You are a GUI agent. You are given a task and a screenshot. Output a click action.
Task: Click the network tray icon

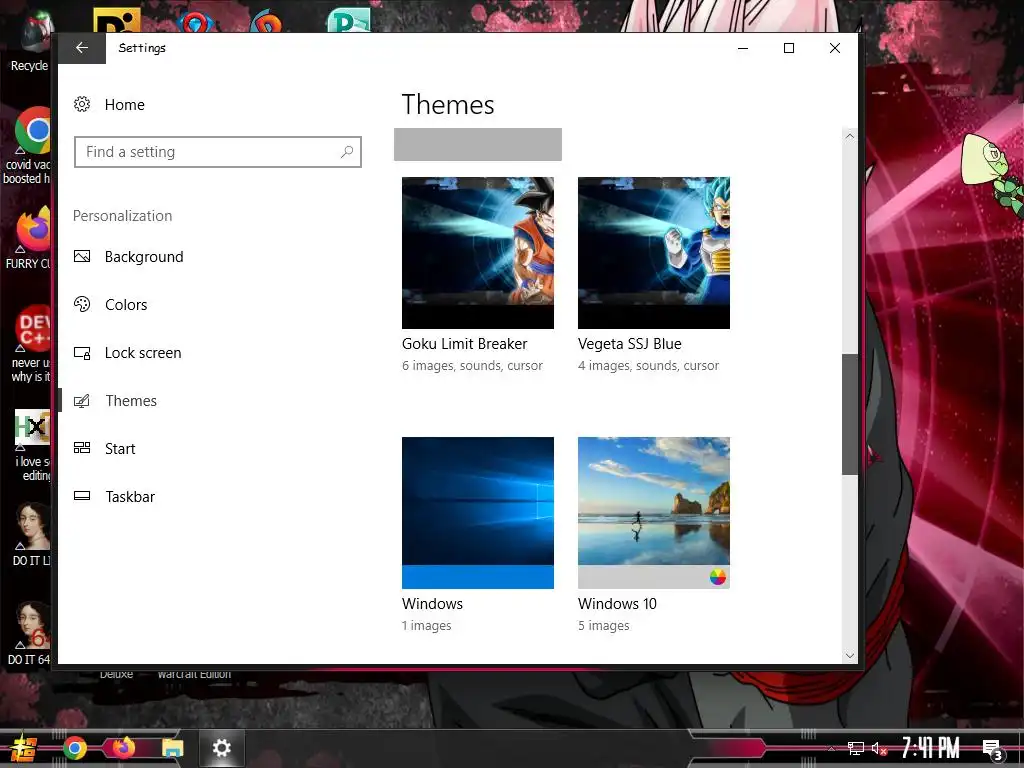click(856, 748)
